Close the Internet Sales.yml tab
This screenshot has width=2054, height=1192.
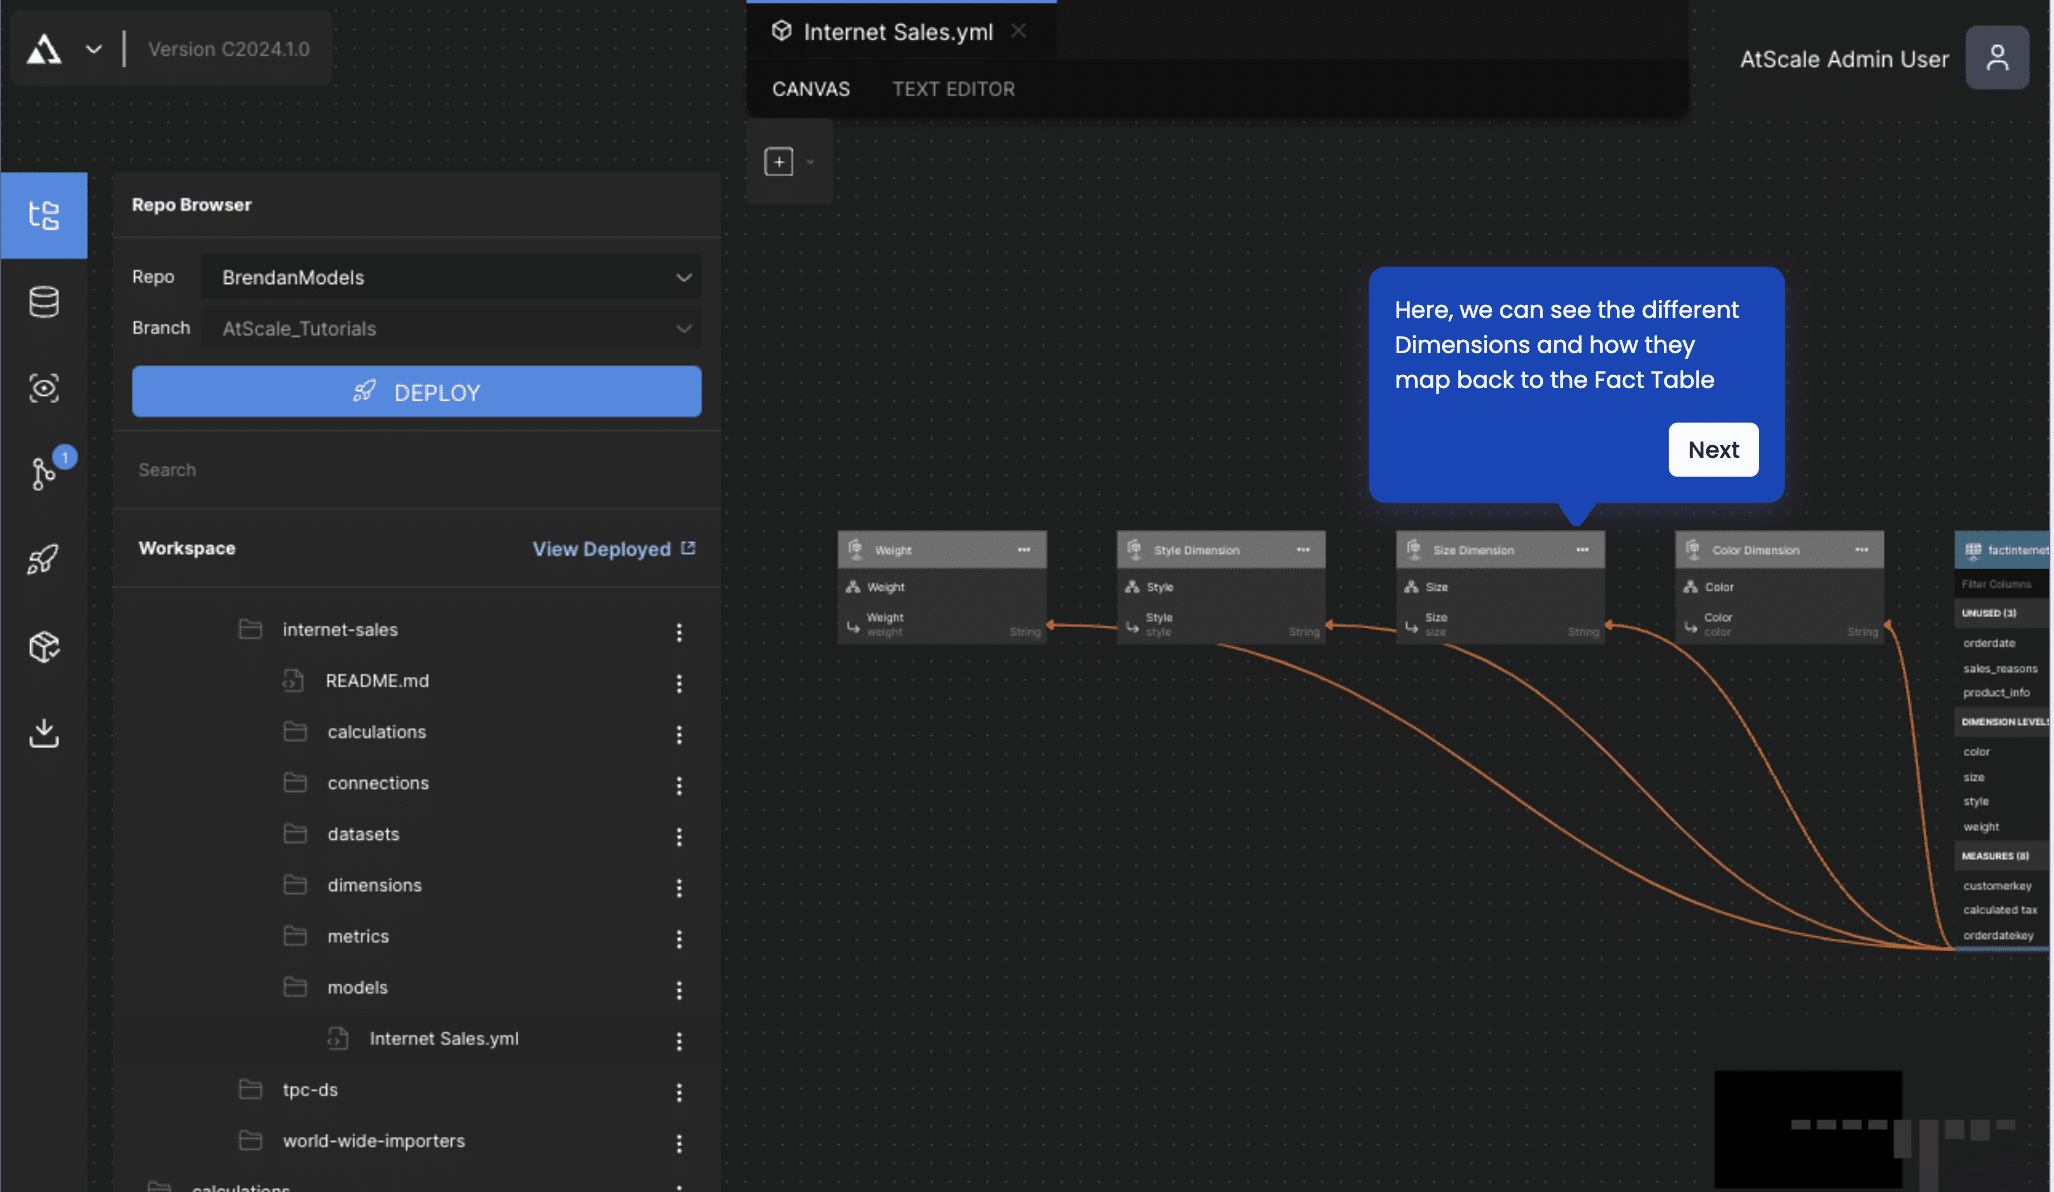[1019, 31]
